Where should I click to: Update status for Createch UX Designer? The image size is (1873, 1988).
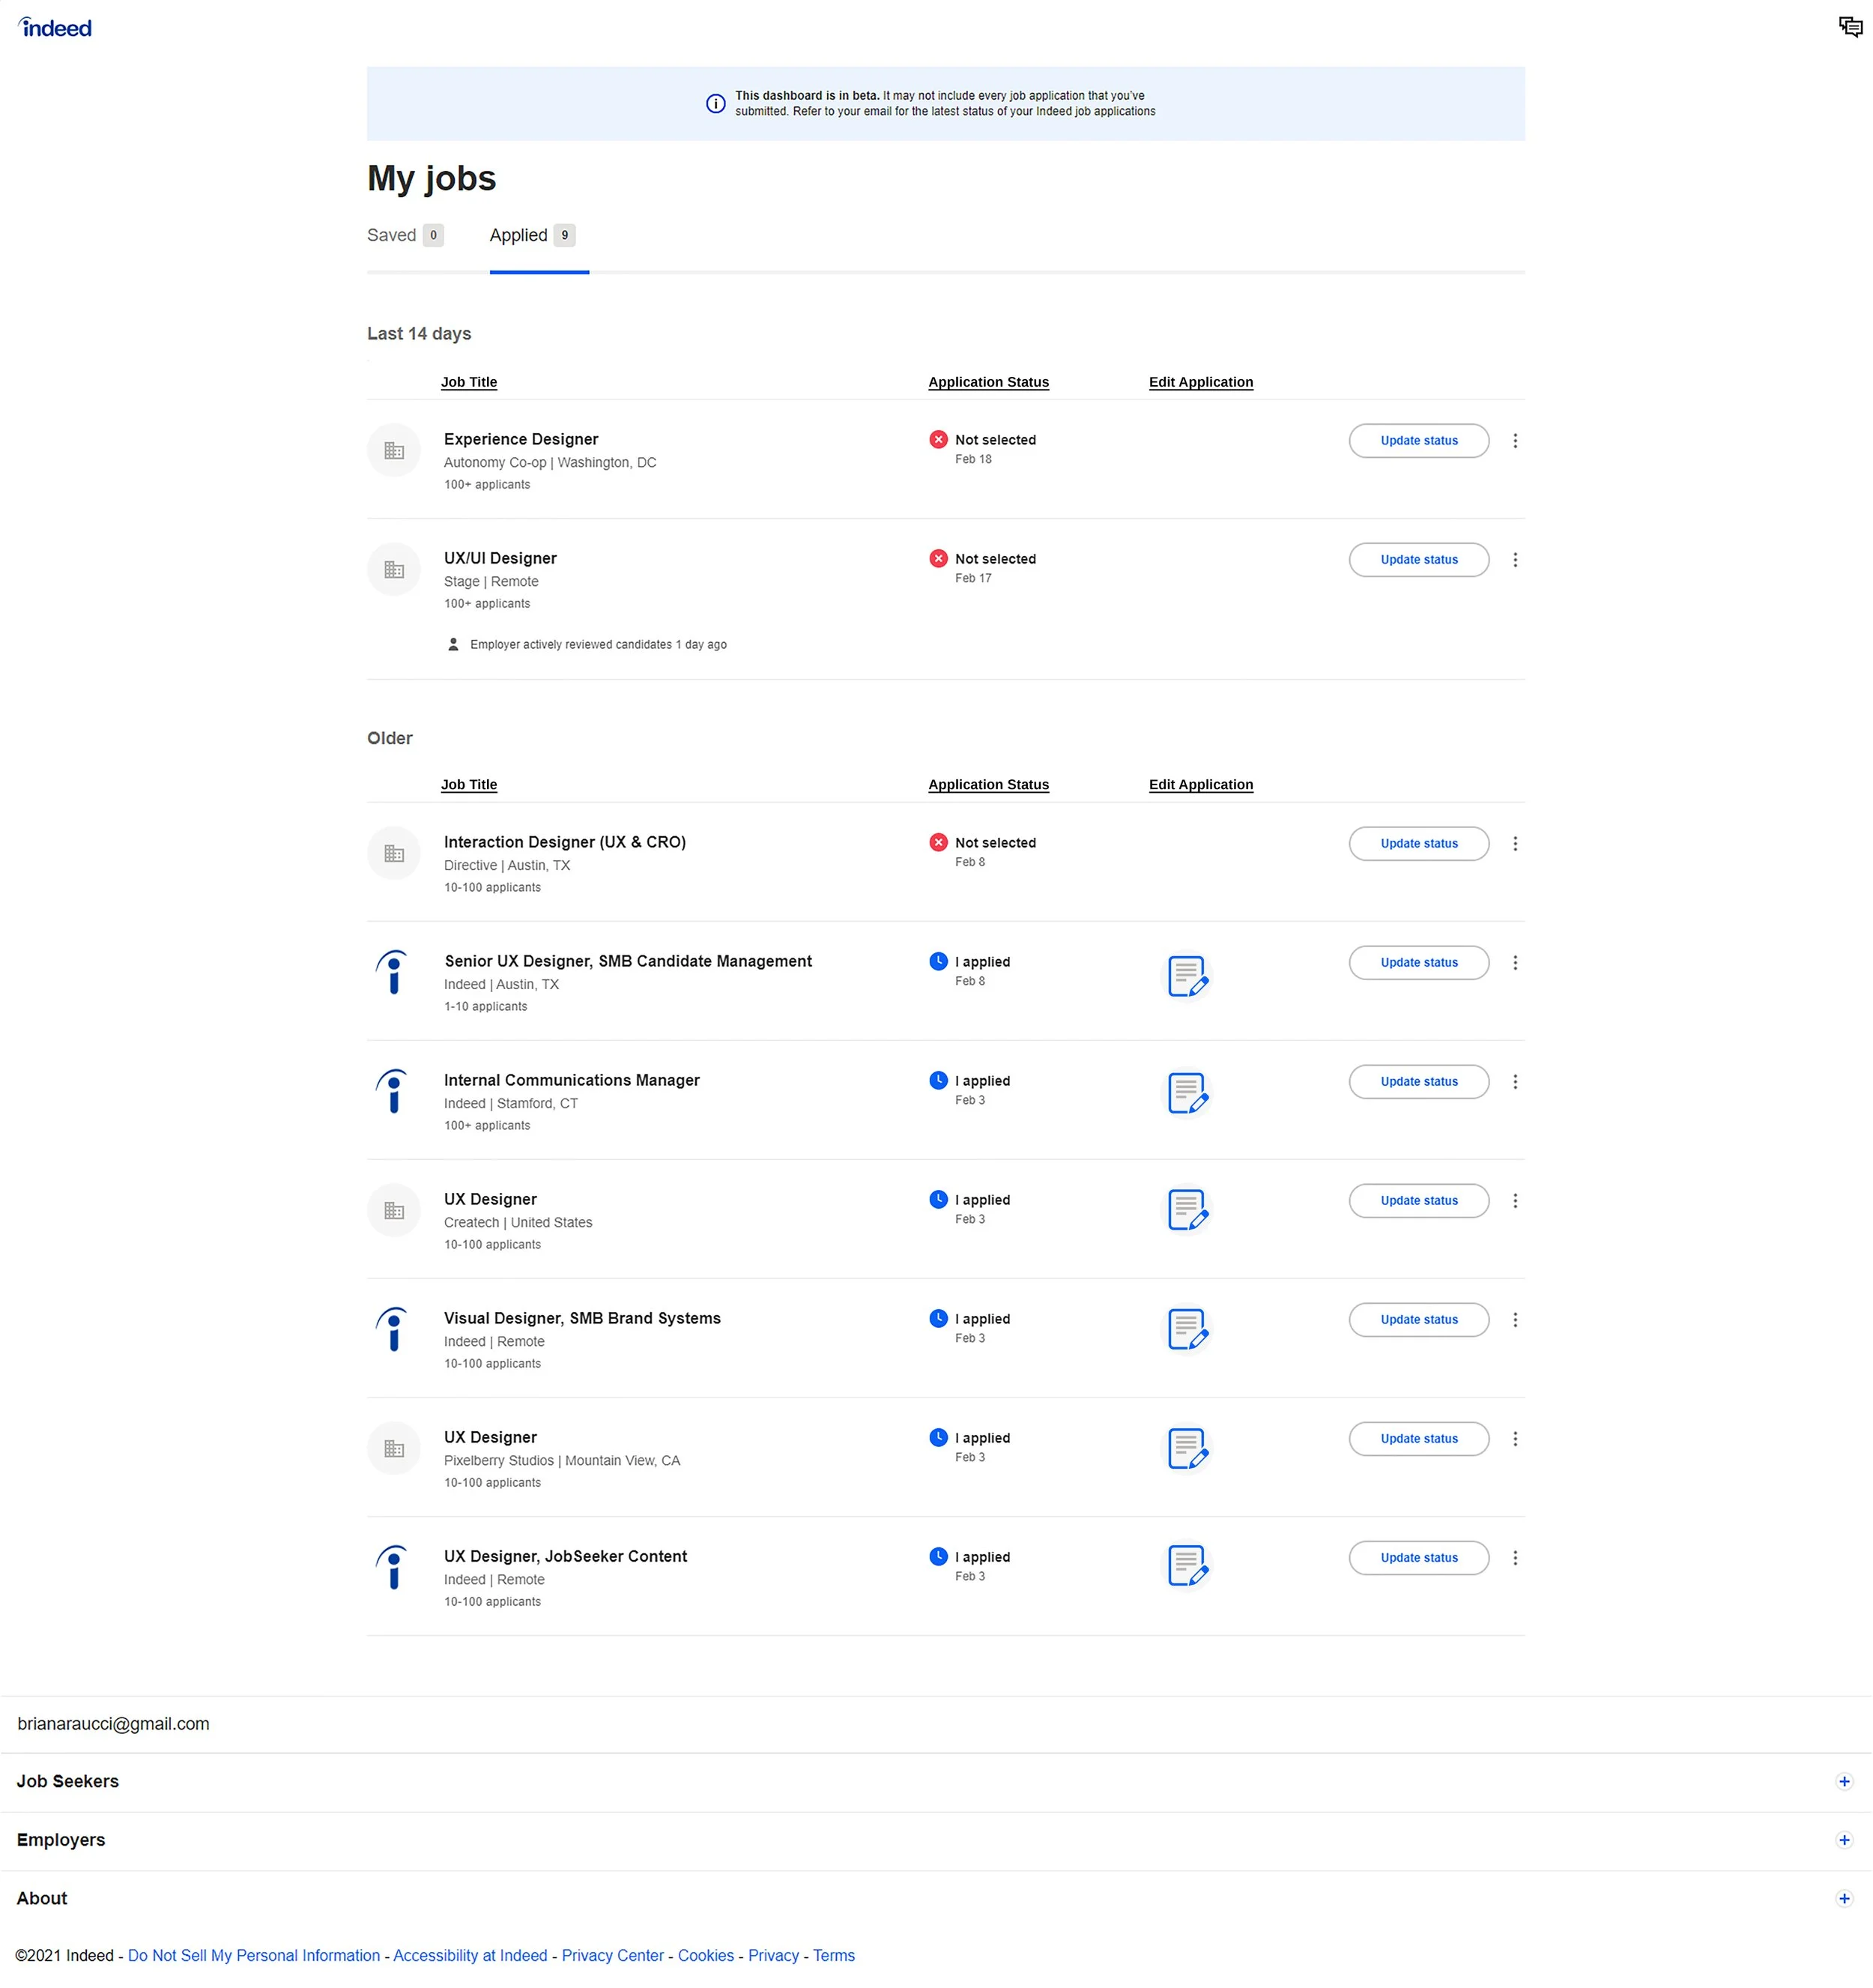click(x=1419, y=1201)
